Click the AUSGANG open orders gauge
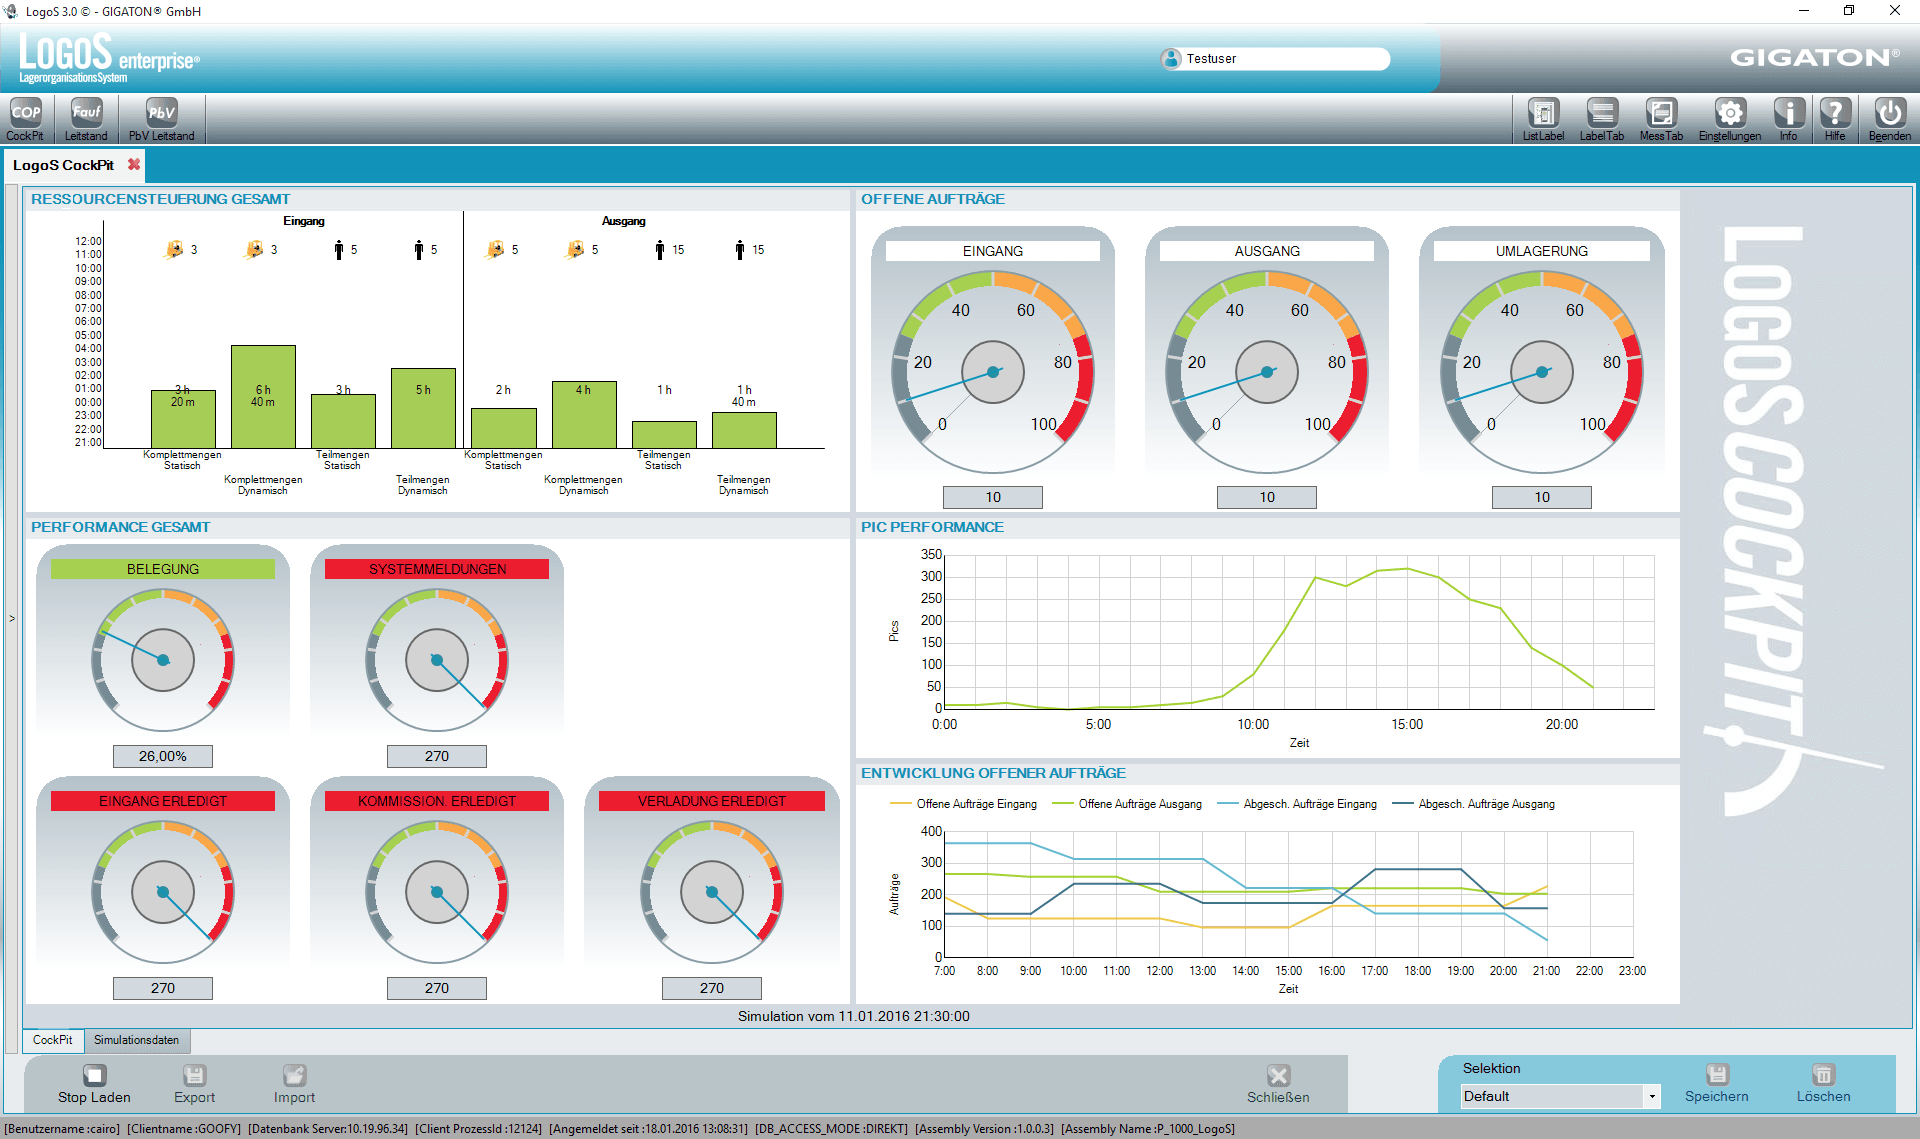Screen dimensions: 1920x1139 click(x=1267, y=372)
